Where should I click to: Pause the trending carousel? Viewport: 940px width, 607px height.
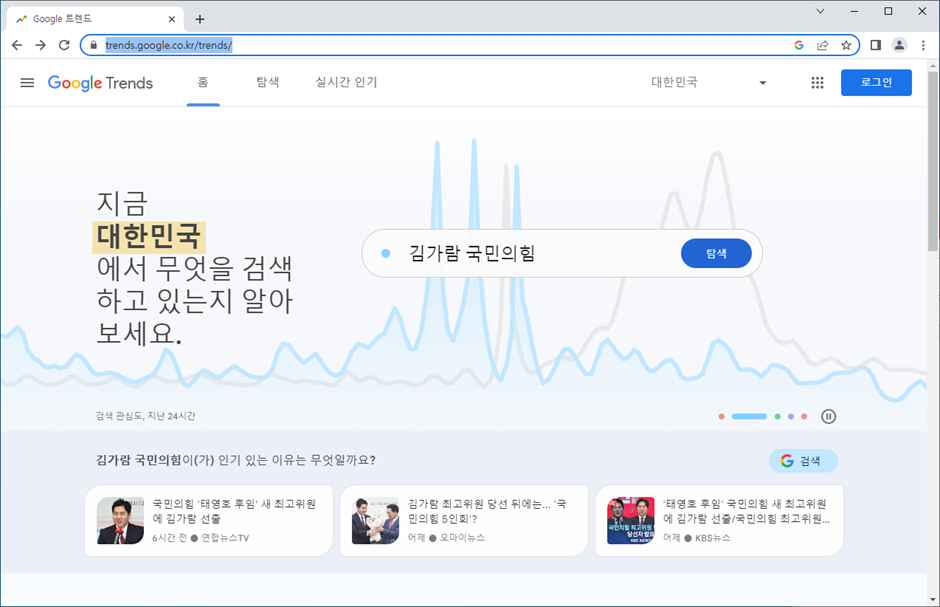click(828, 416)
